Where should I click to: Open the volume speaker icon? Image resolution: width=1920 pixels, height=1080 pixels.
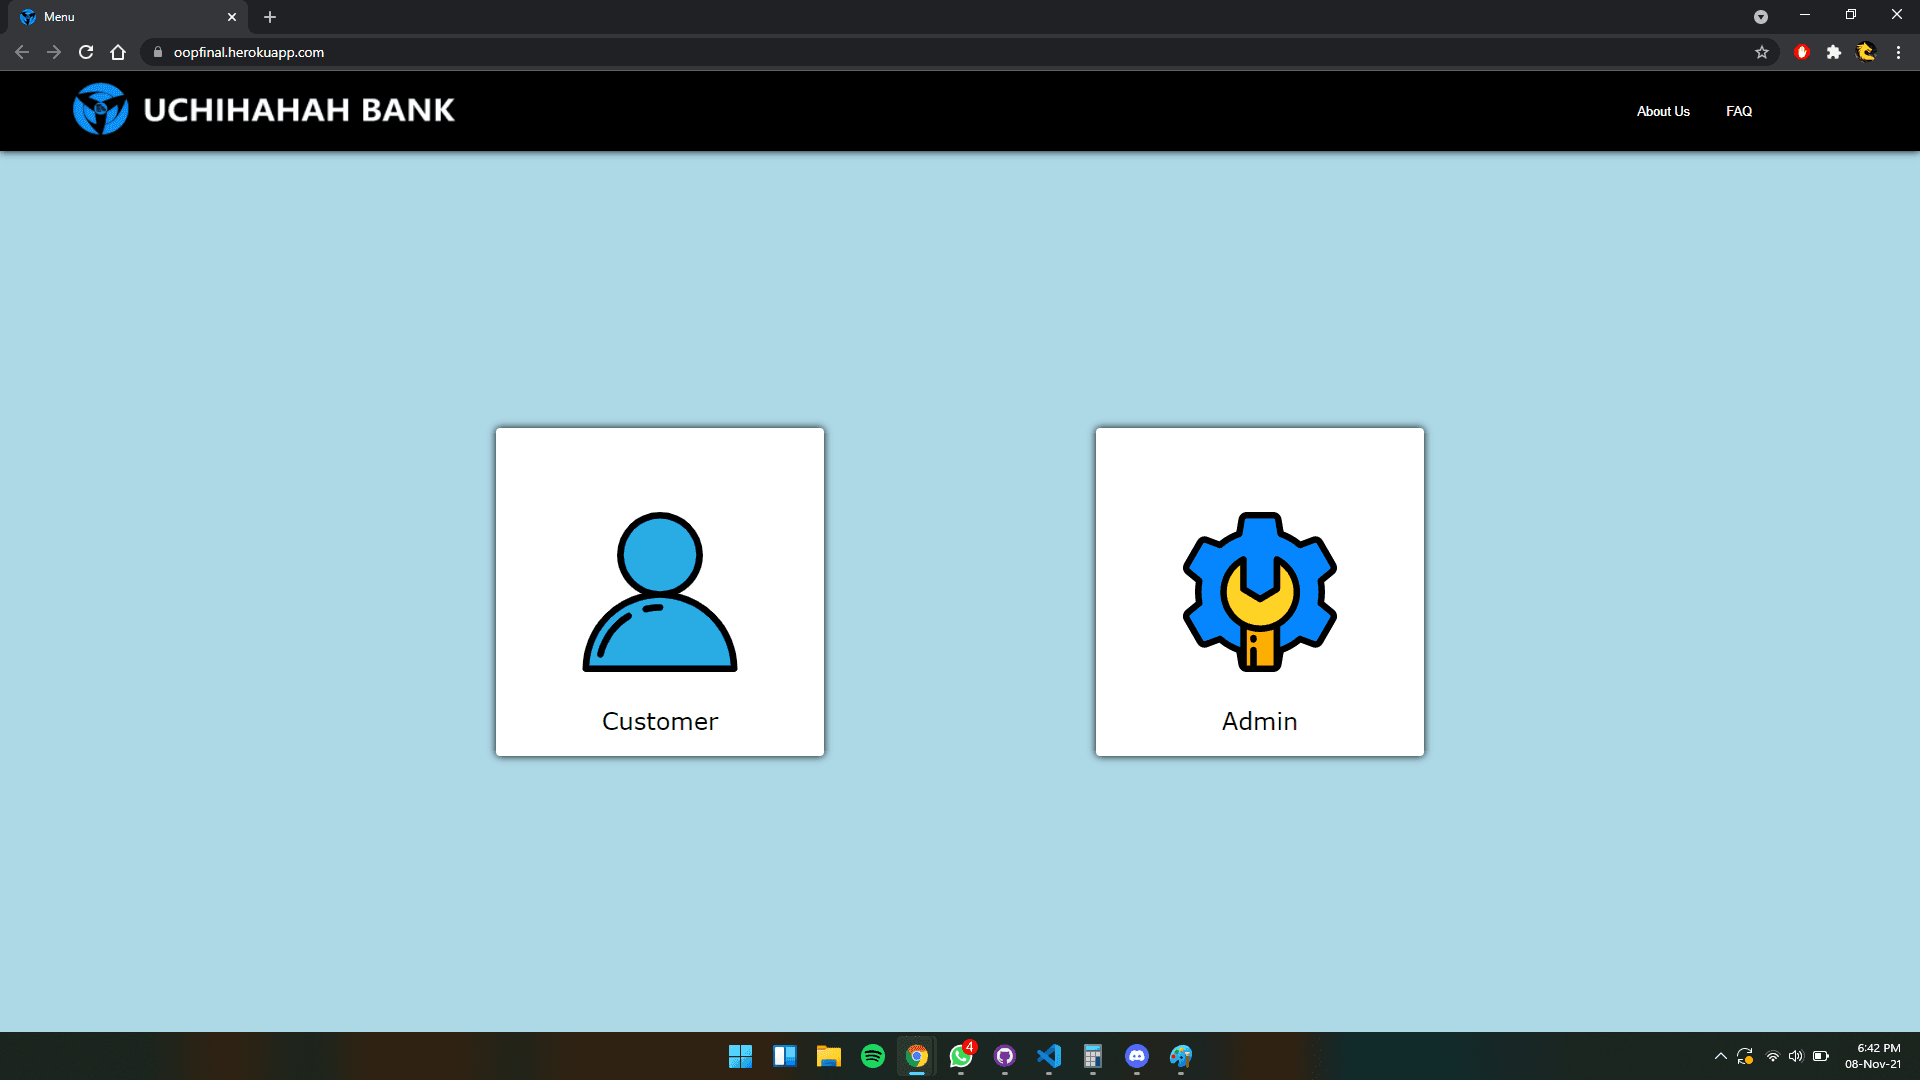tap(1796, 1056)
